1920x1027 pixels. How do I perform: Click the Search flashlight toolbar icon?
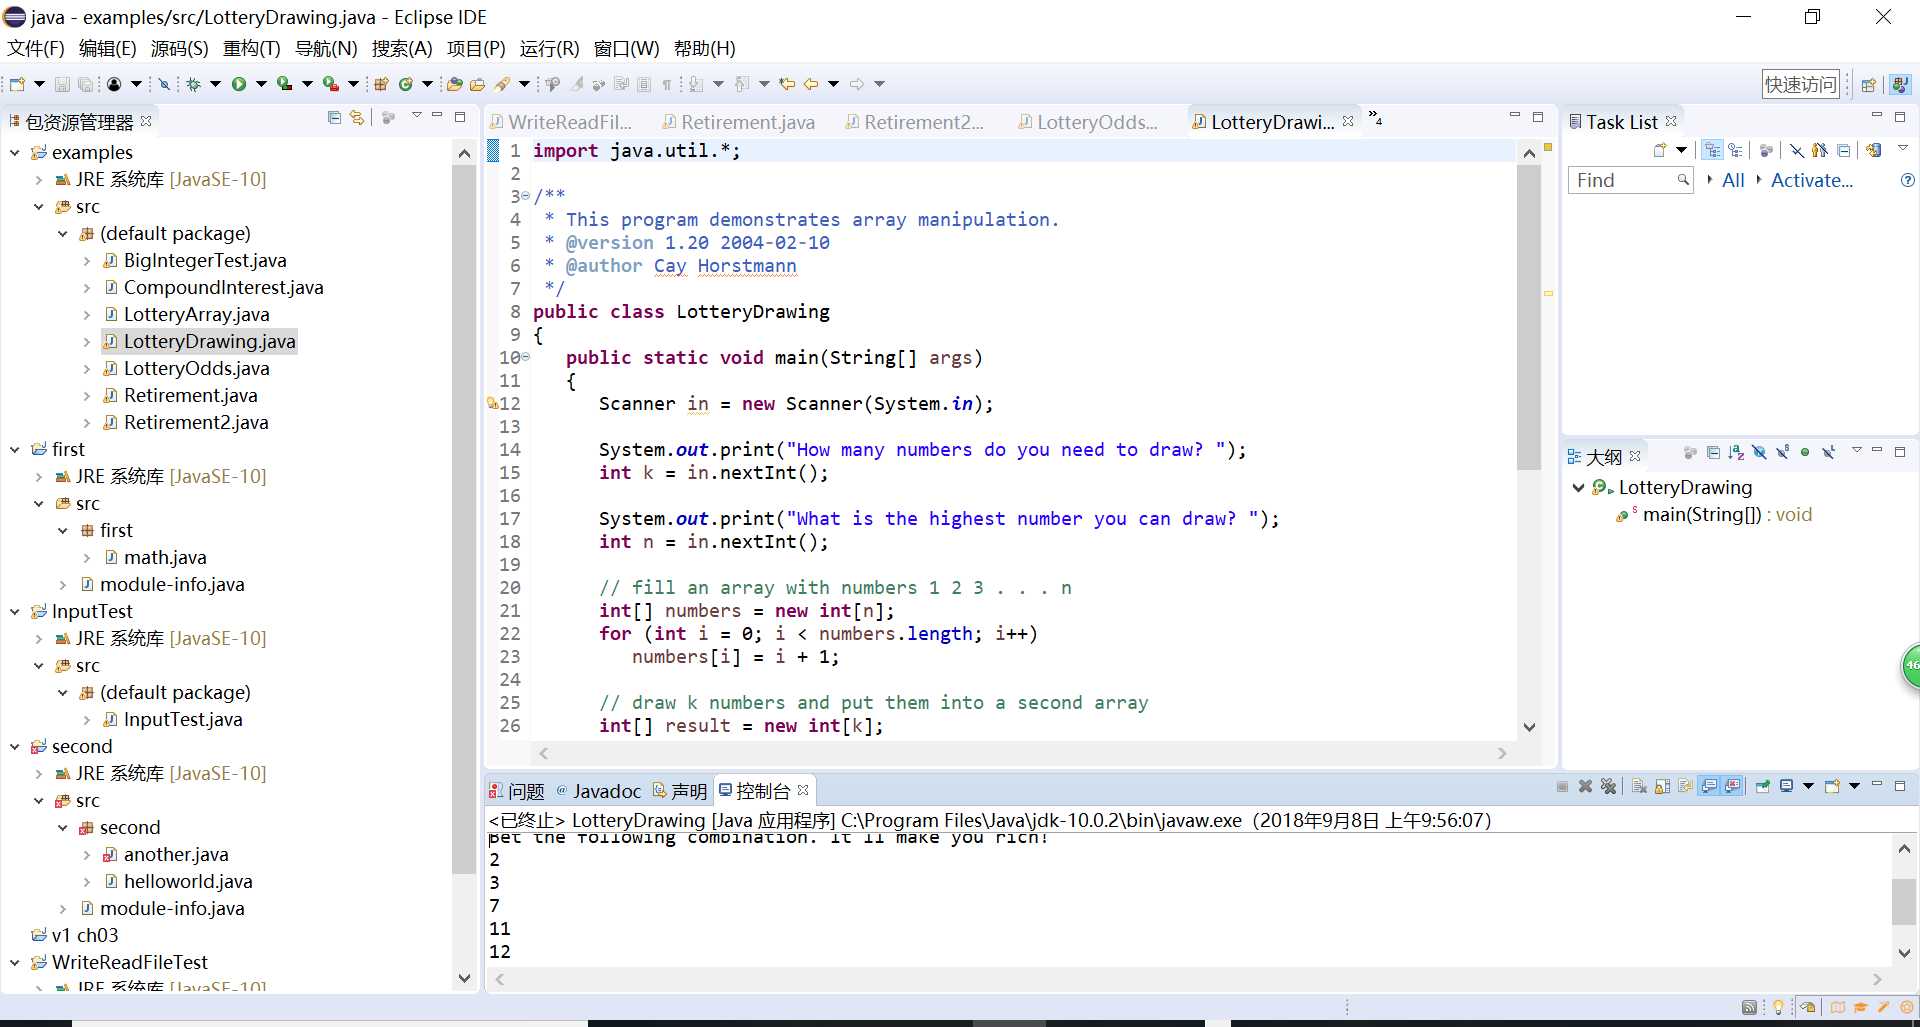point(502,84)
